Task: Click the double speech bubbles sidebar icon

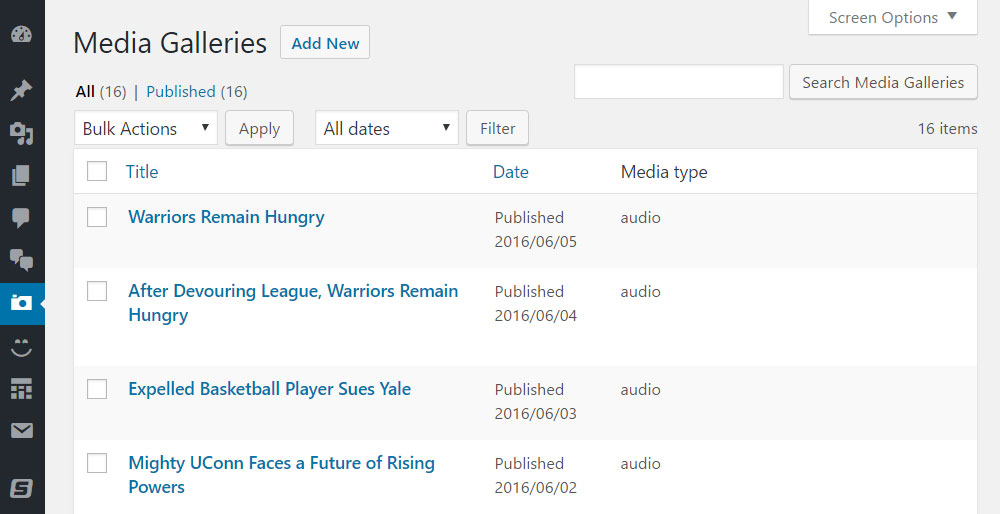Action: [x=21, y=261]
